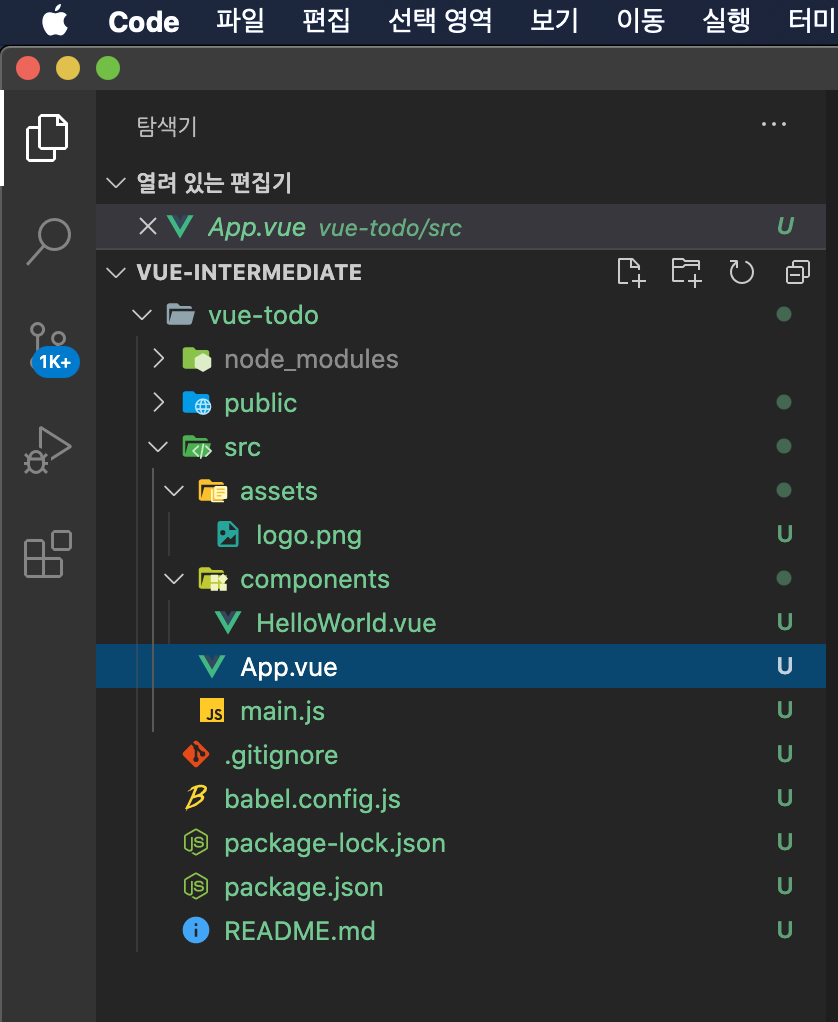Open the 보기 menu

click(x=555, y=21)
